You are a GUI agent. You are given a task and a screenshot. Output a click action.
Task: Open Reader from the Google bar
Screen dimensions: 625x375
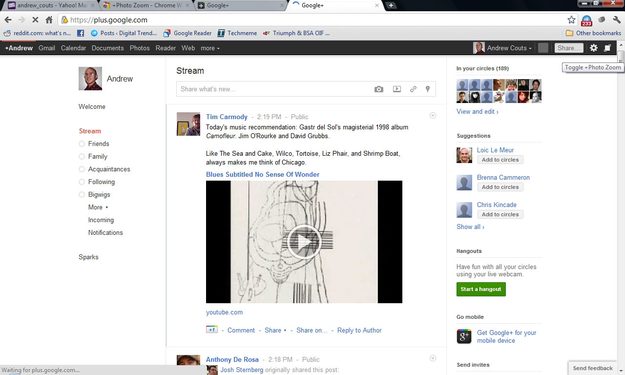pos(165,48)
